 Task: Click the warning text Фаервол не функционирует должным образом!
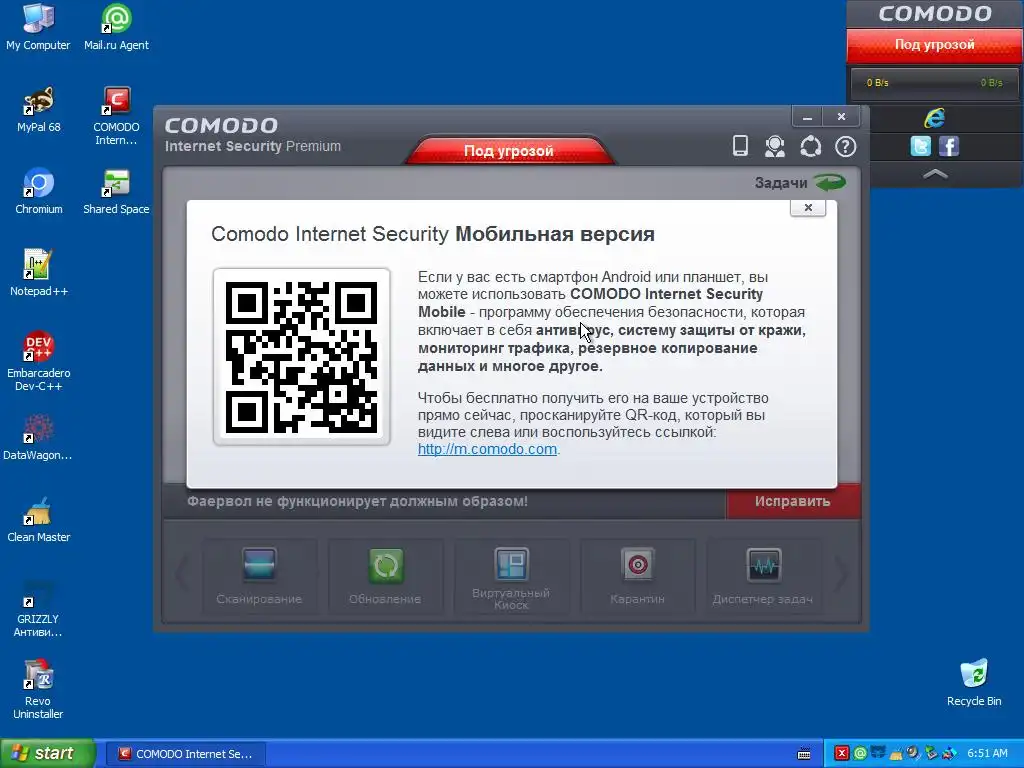pyautogui.click(x=357, y=501)
